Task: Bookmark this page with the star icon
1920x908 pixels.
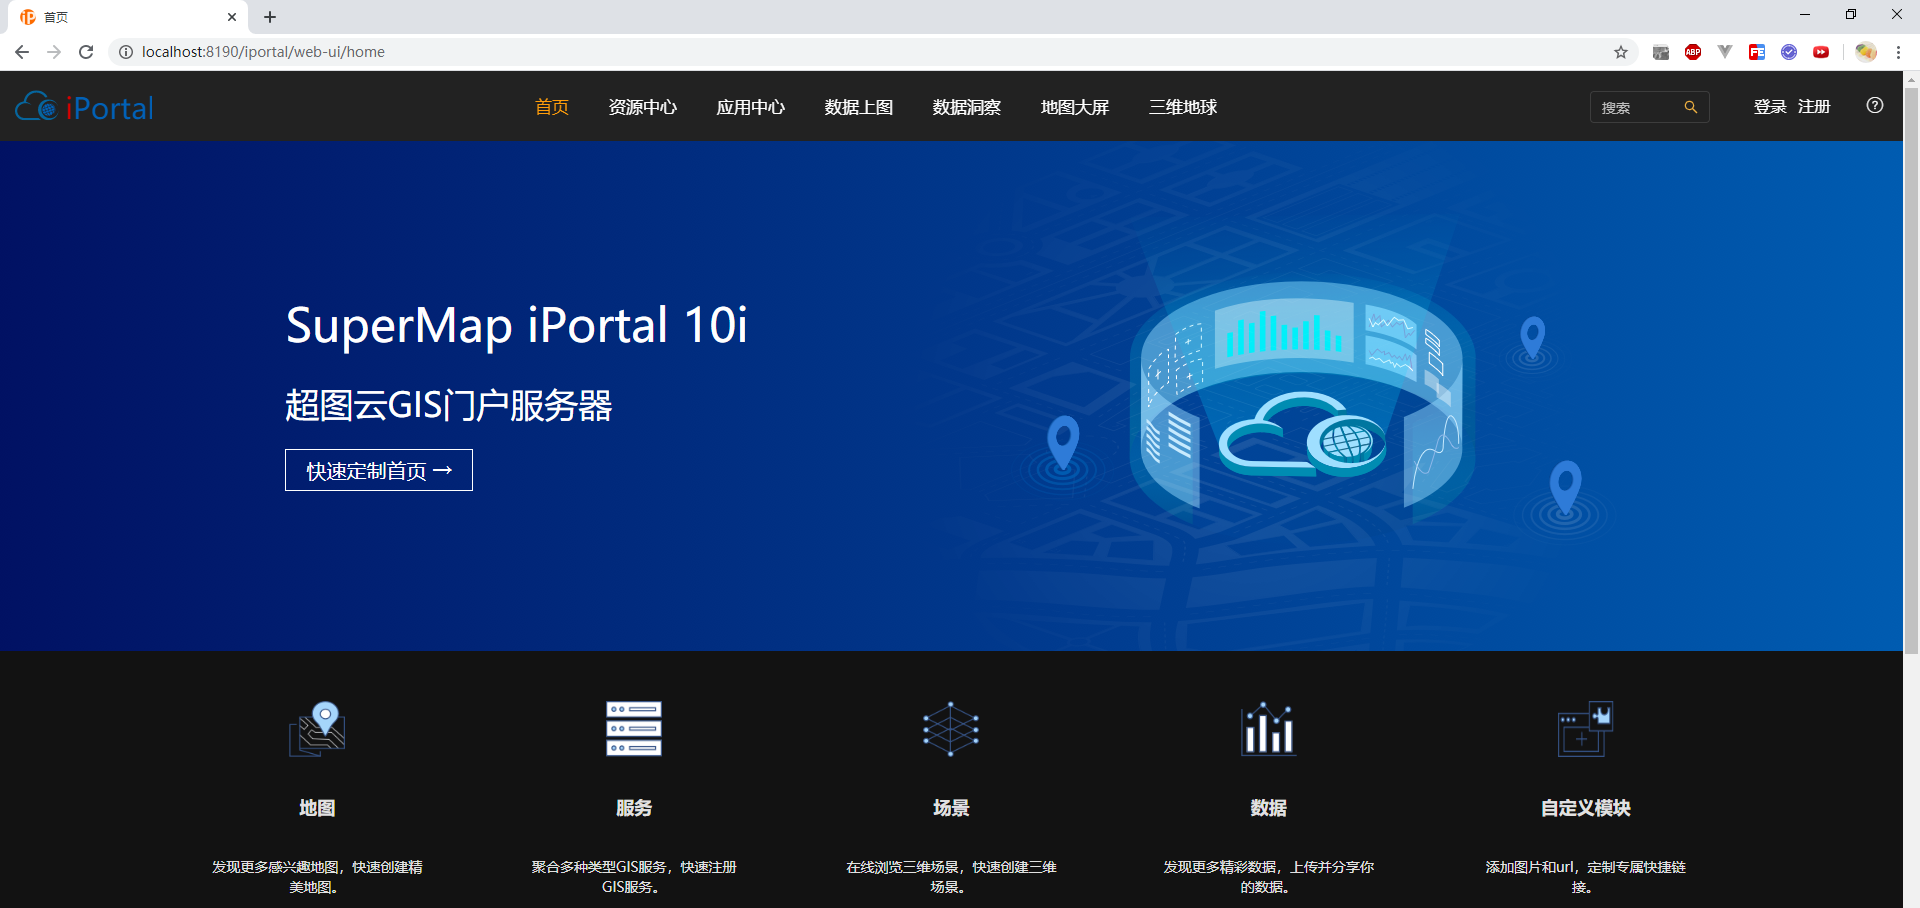Action: click(1621, 51)
